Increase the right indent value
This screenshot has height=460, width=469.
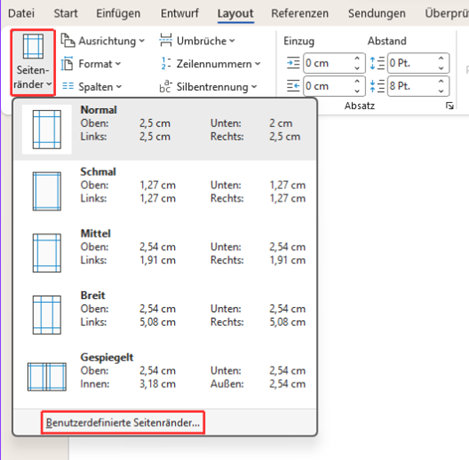coord(357,81)
